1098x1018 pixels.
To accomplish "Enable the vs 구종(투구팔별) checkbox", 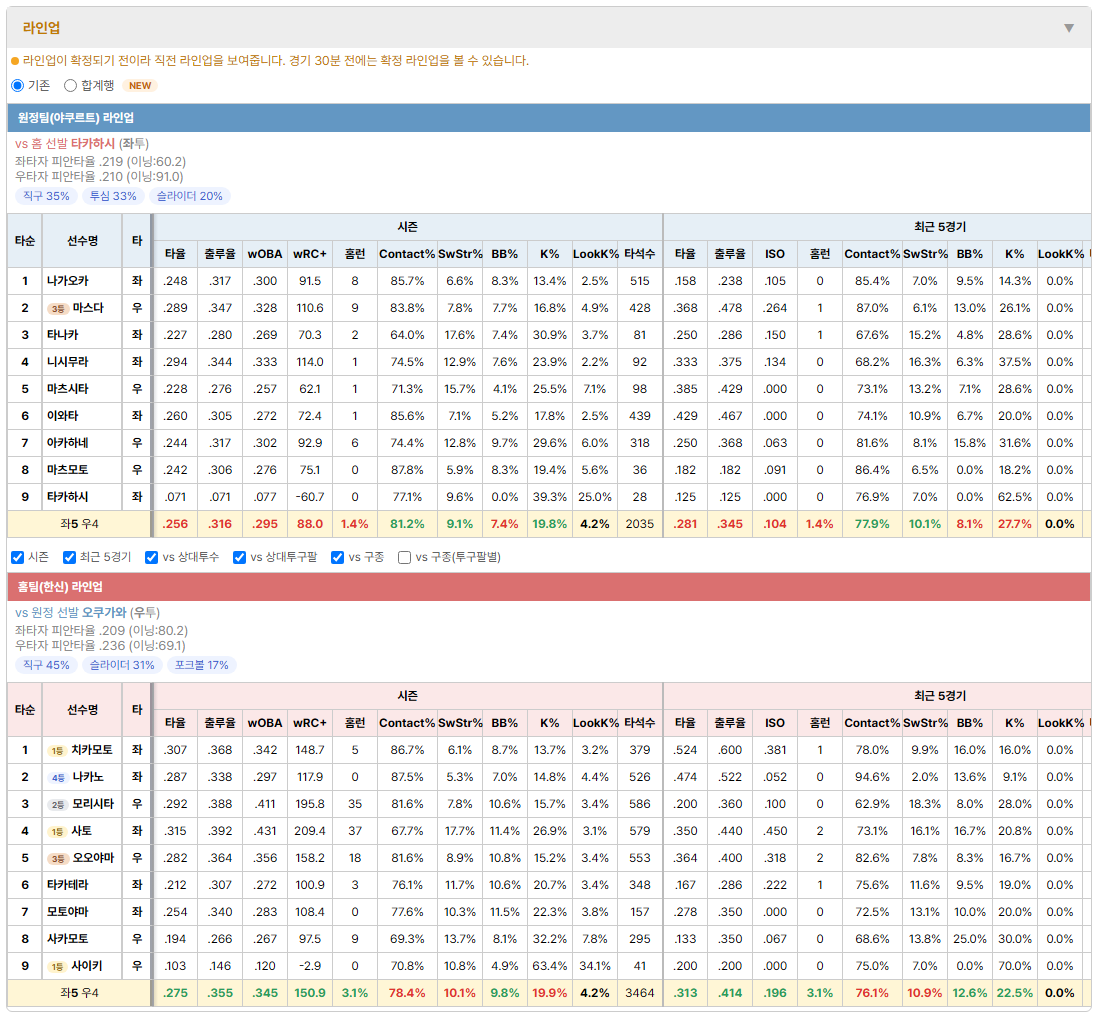I will click(x=404, y=557).
